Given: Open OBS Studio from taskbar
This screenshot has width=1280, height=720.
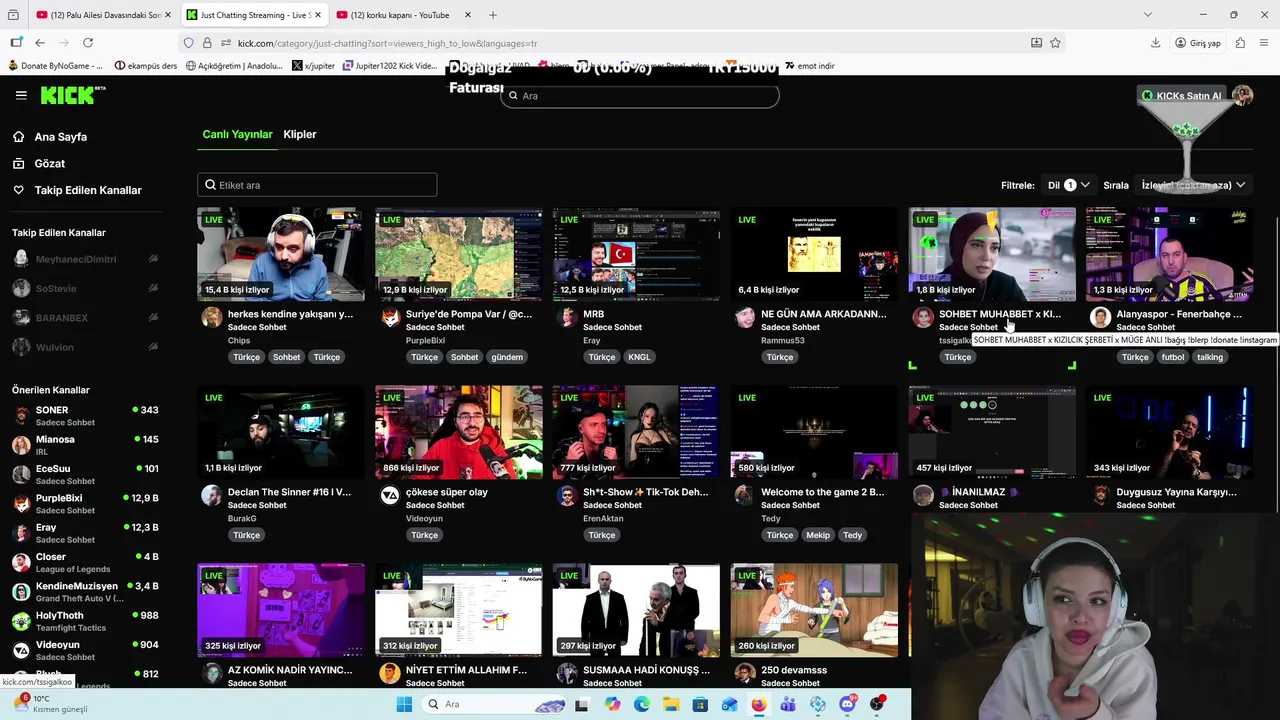Looking at the screenshot, I should (878, 704).
